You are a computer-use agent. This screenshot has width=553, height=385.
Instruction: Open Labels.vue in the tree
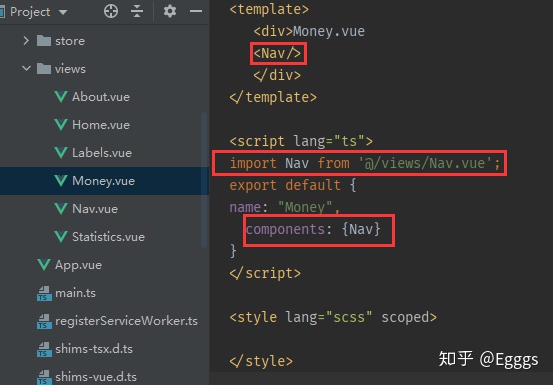102,153
